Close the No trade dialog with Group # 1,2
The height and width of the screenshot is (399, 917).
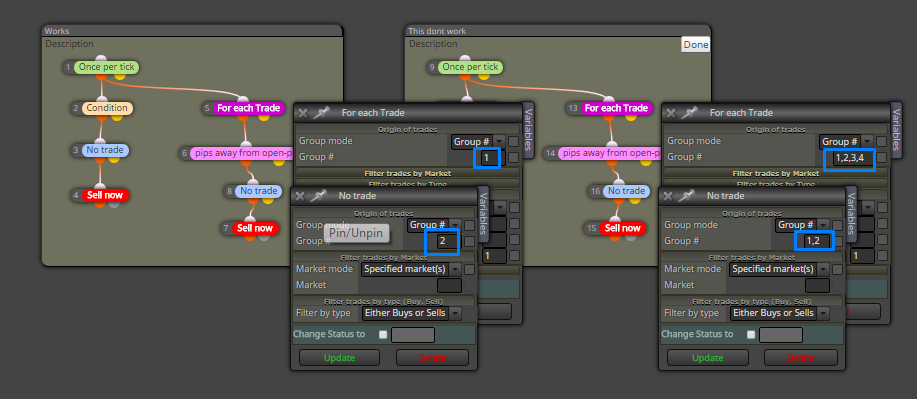click(668, 196)
